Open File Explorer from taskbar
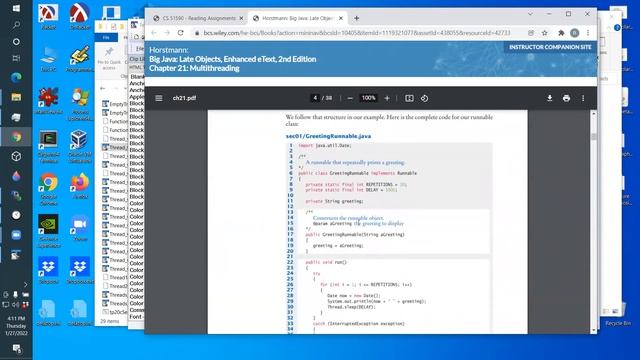 [16, 97]
